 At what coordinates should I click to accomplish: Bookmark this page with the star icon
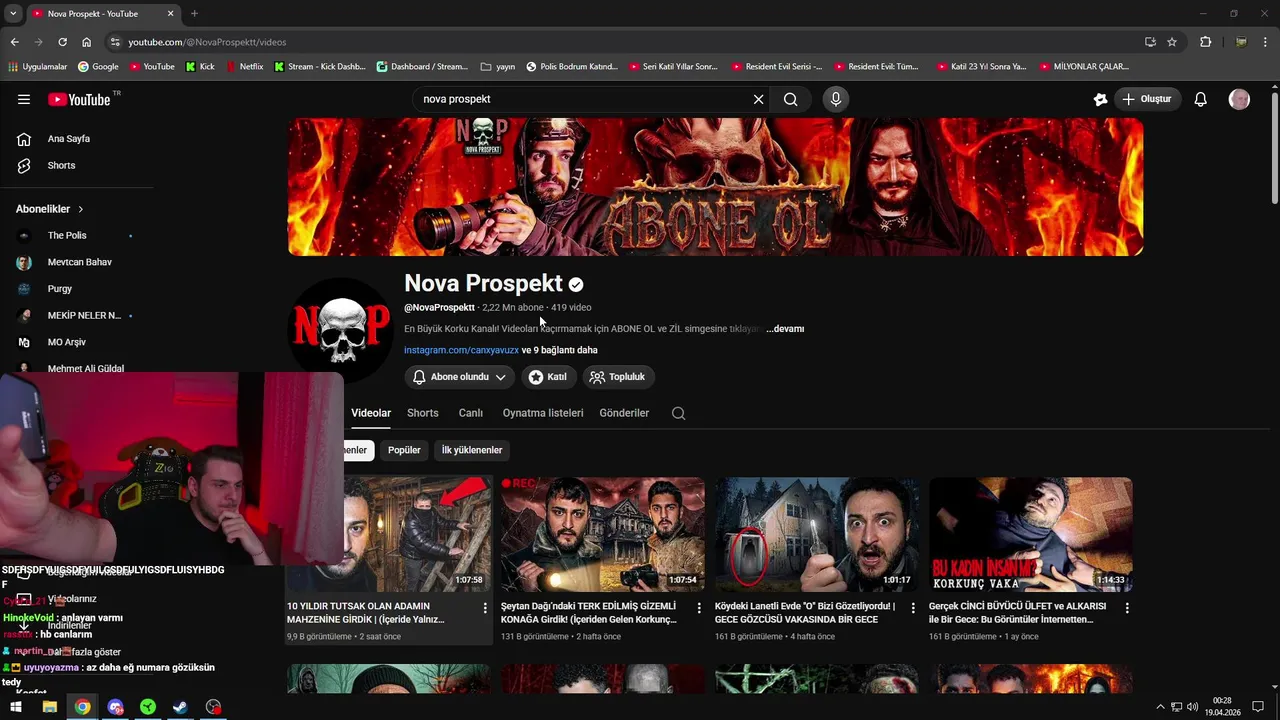click(x=1172, y=42)
